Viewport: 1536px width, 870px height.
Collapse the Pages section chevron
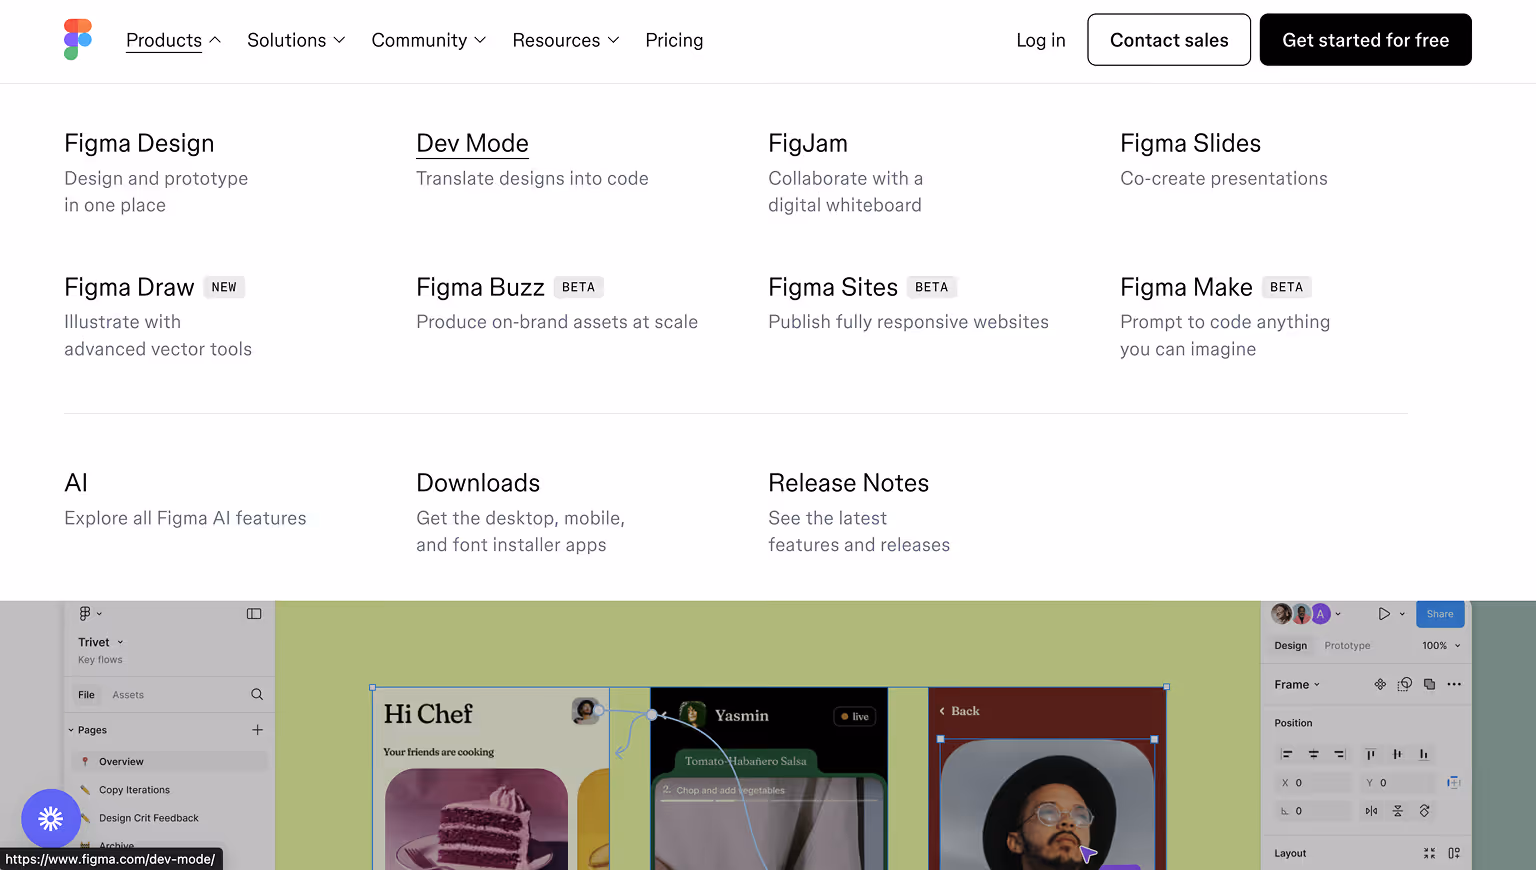[71, 730]
